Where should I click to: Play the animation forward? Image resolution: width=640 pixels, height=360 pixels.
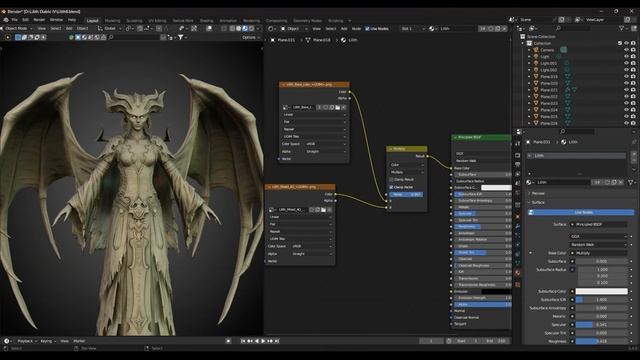point(263,341)
